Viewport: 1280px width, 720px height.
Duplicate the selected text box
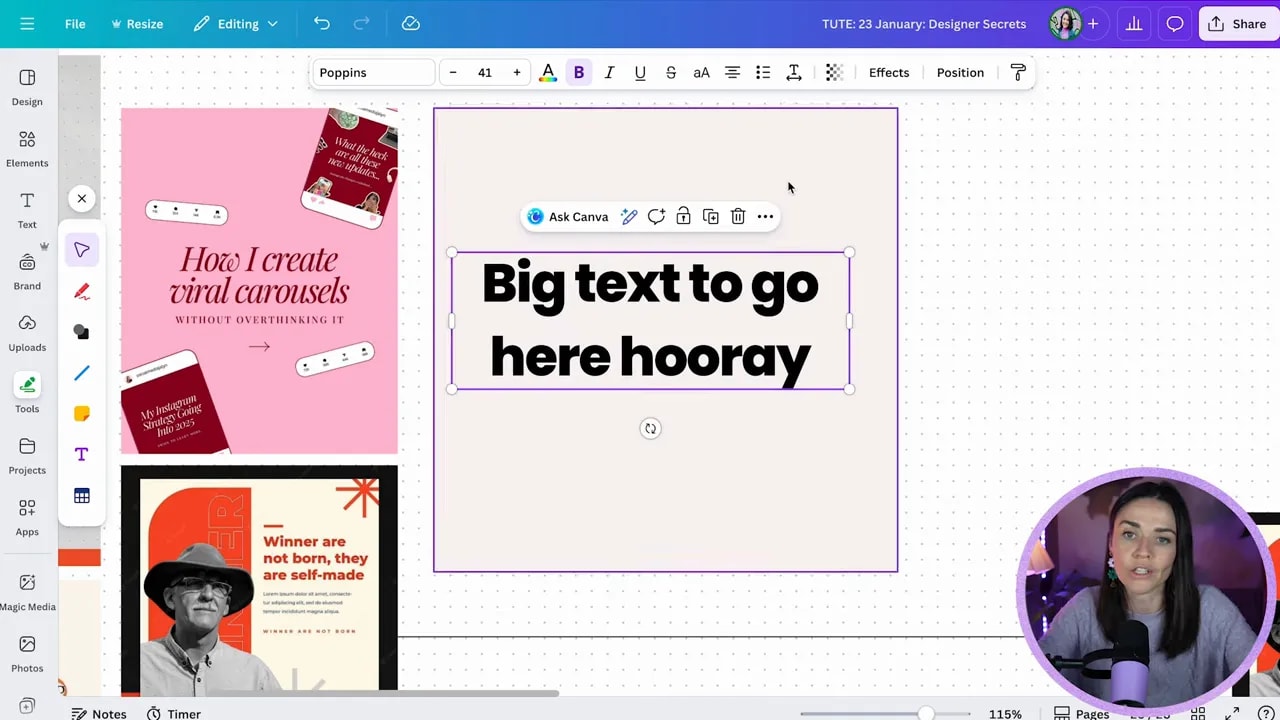710,216
